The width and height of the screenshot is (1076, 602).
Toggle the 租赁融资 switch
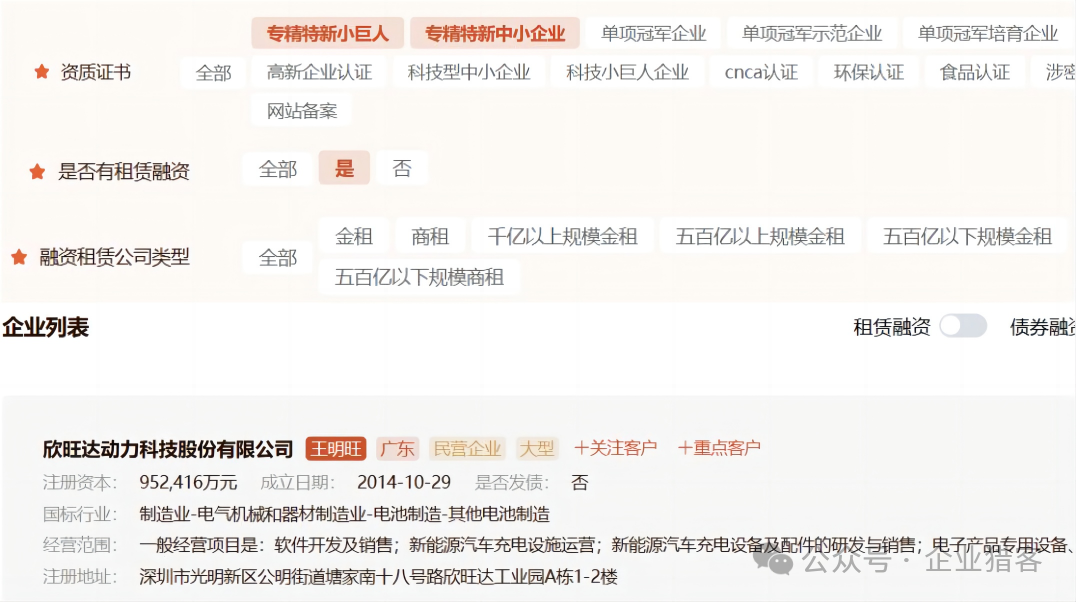963,326
